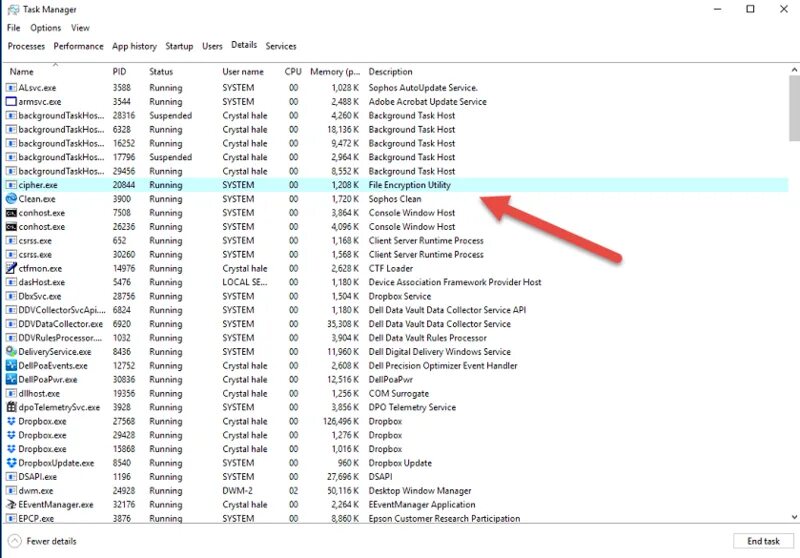Select the DDVRulesProcessor row name
The image size is (800, 558).
coord(60,338)
